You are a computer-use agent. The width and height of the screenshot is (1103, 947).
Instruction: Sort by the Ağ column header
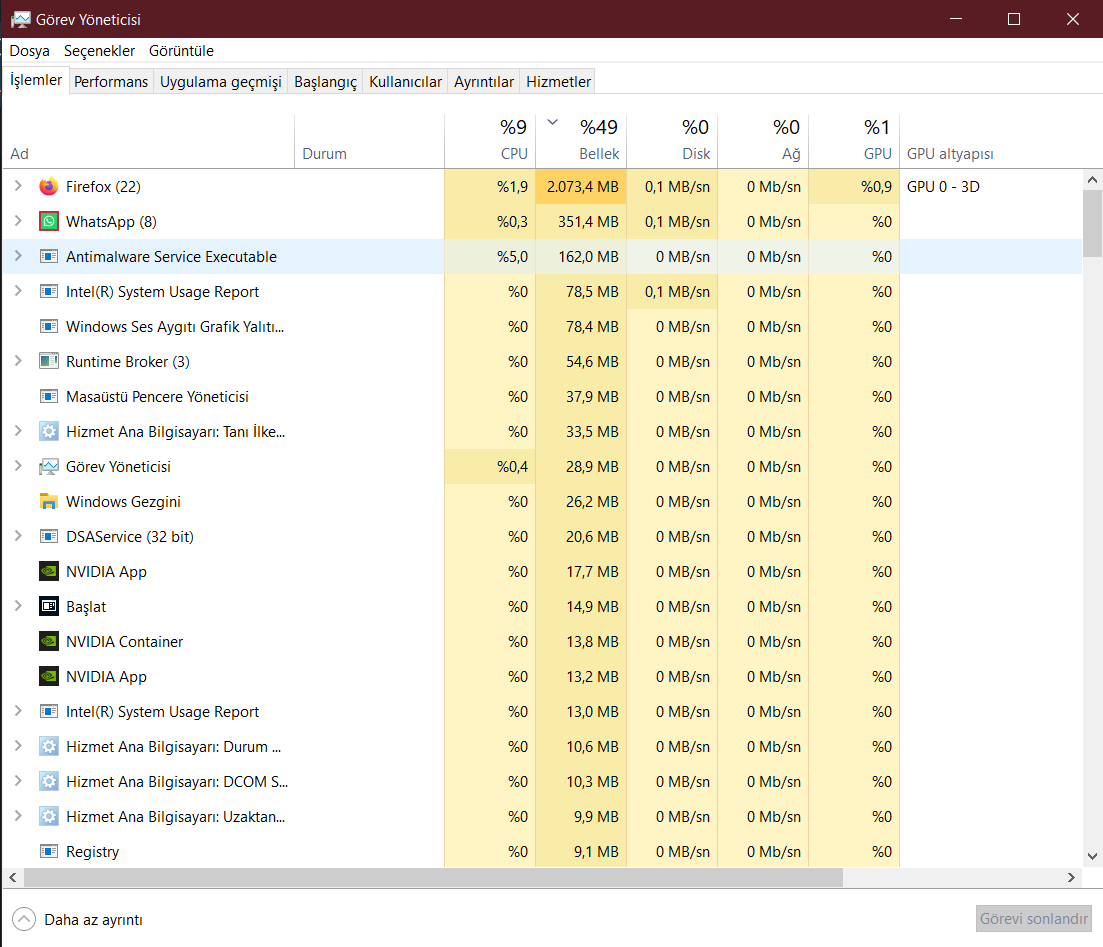763,141
